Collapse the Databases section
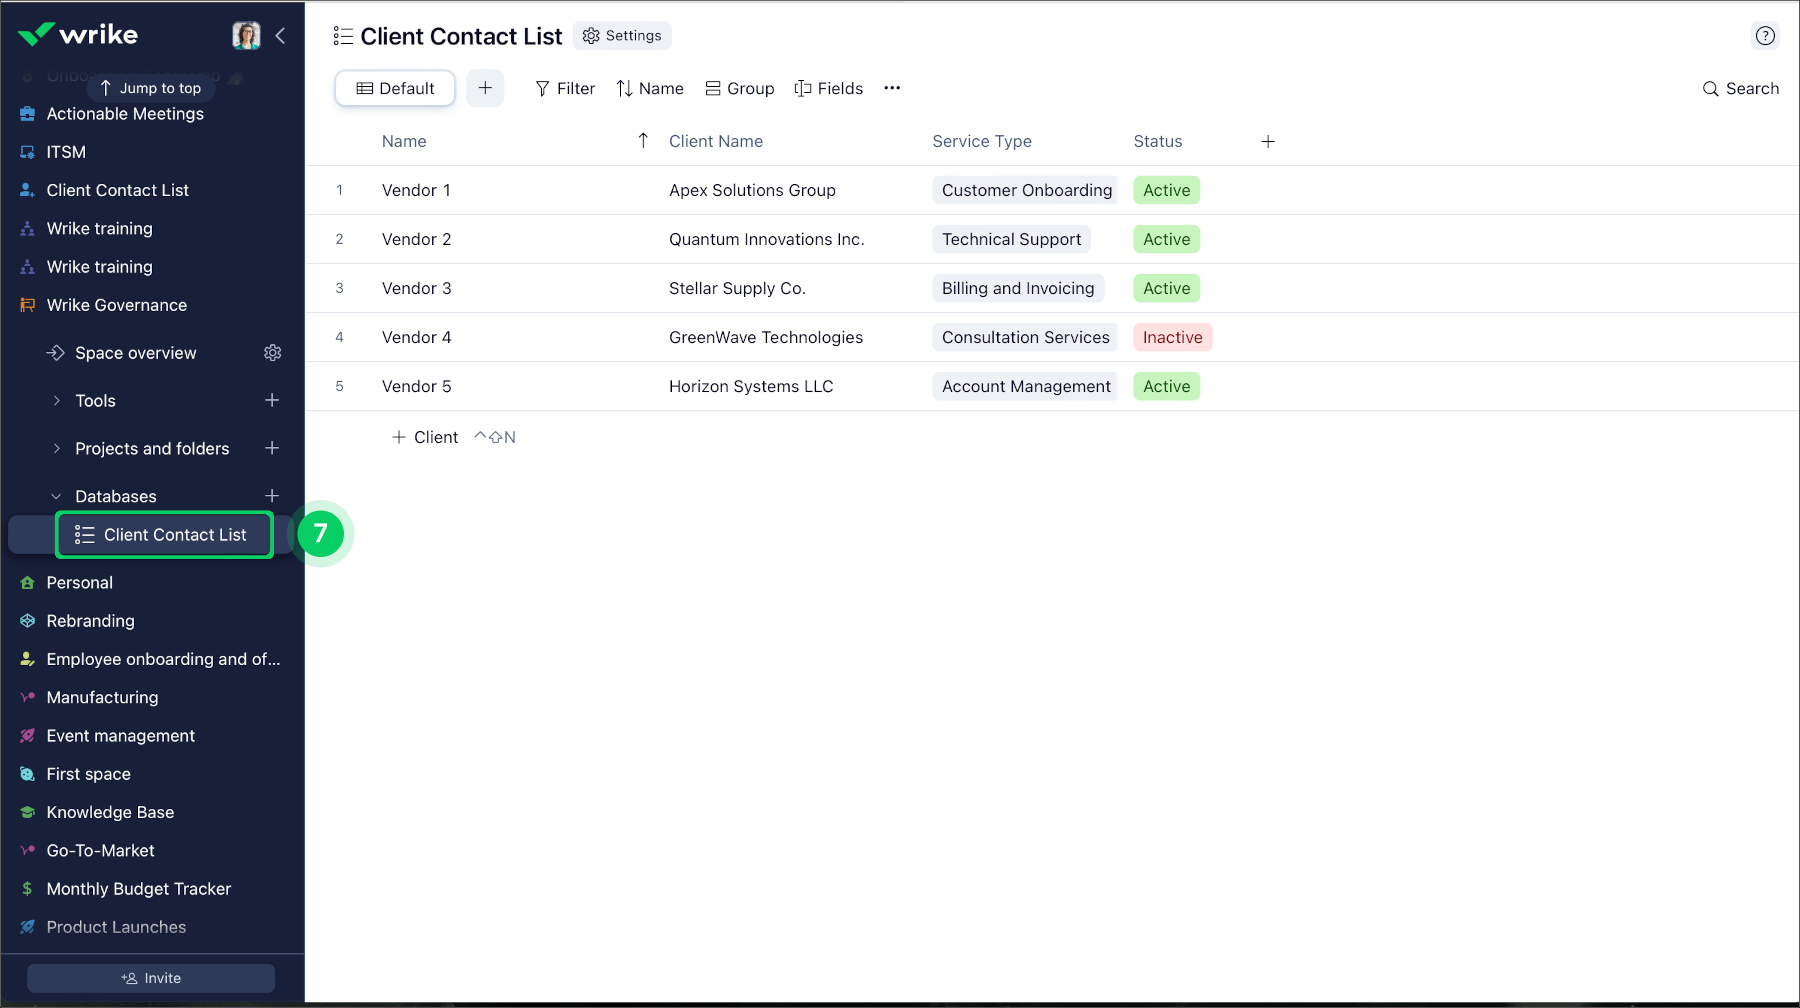Viewport: 1800px width, 1008px height. click(x=56, y=495)
